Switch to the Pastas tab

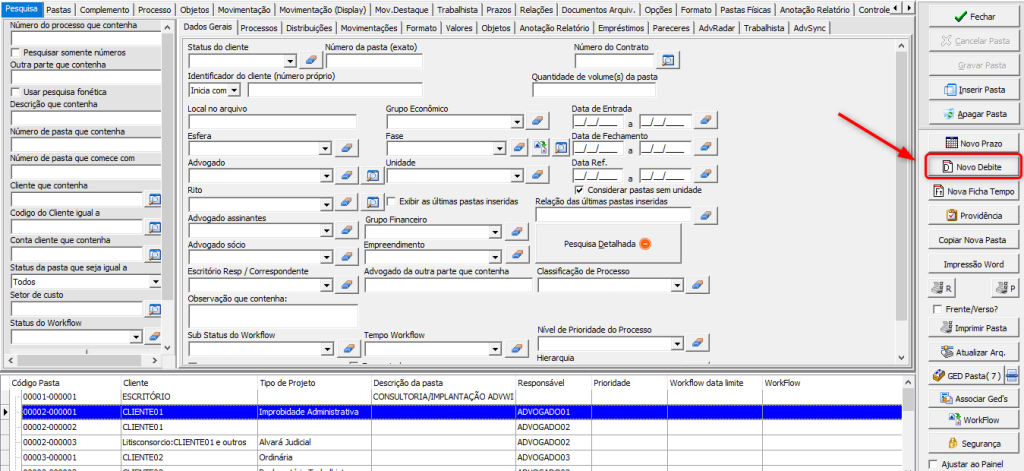(59, 10)
